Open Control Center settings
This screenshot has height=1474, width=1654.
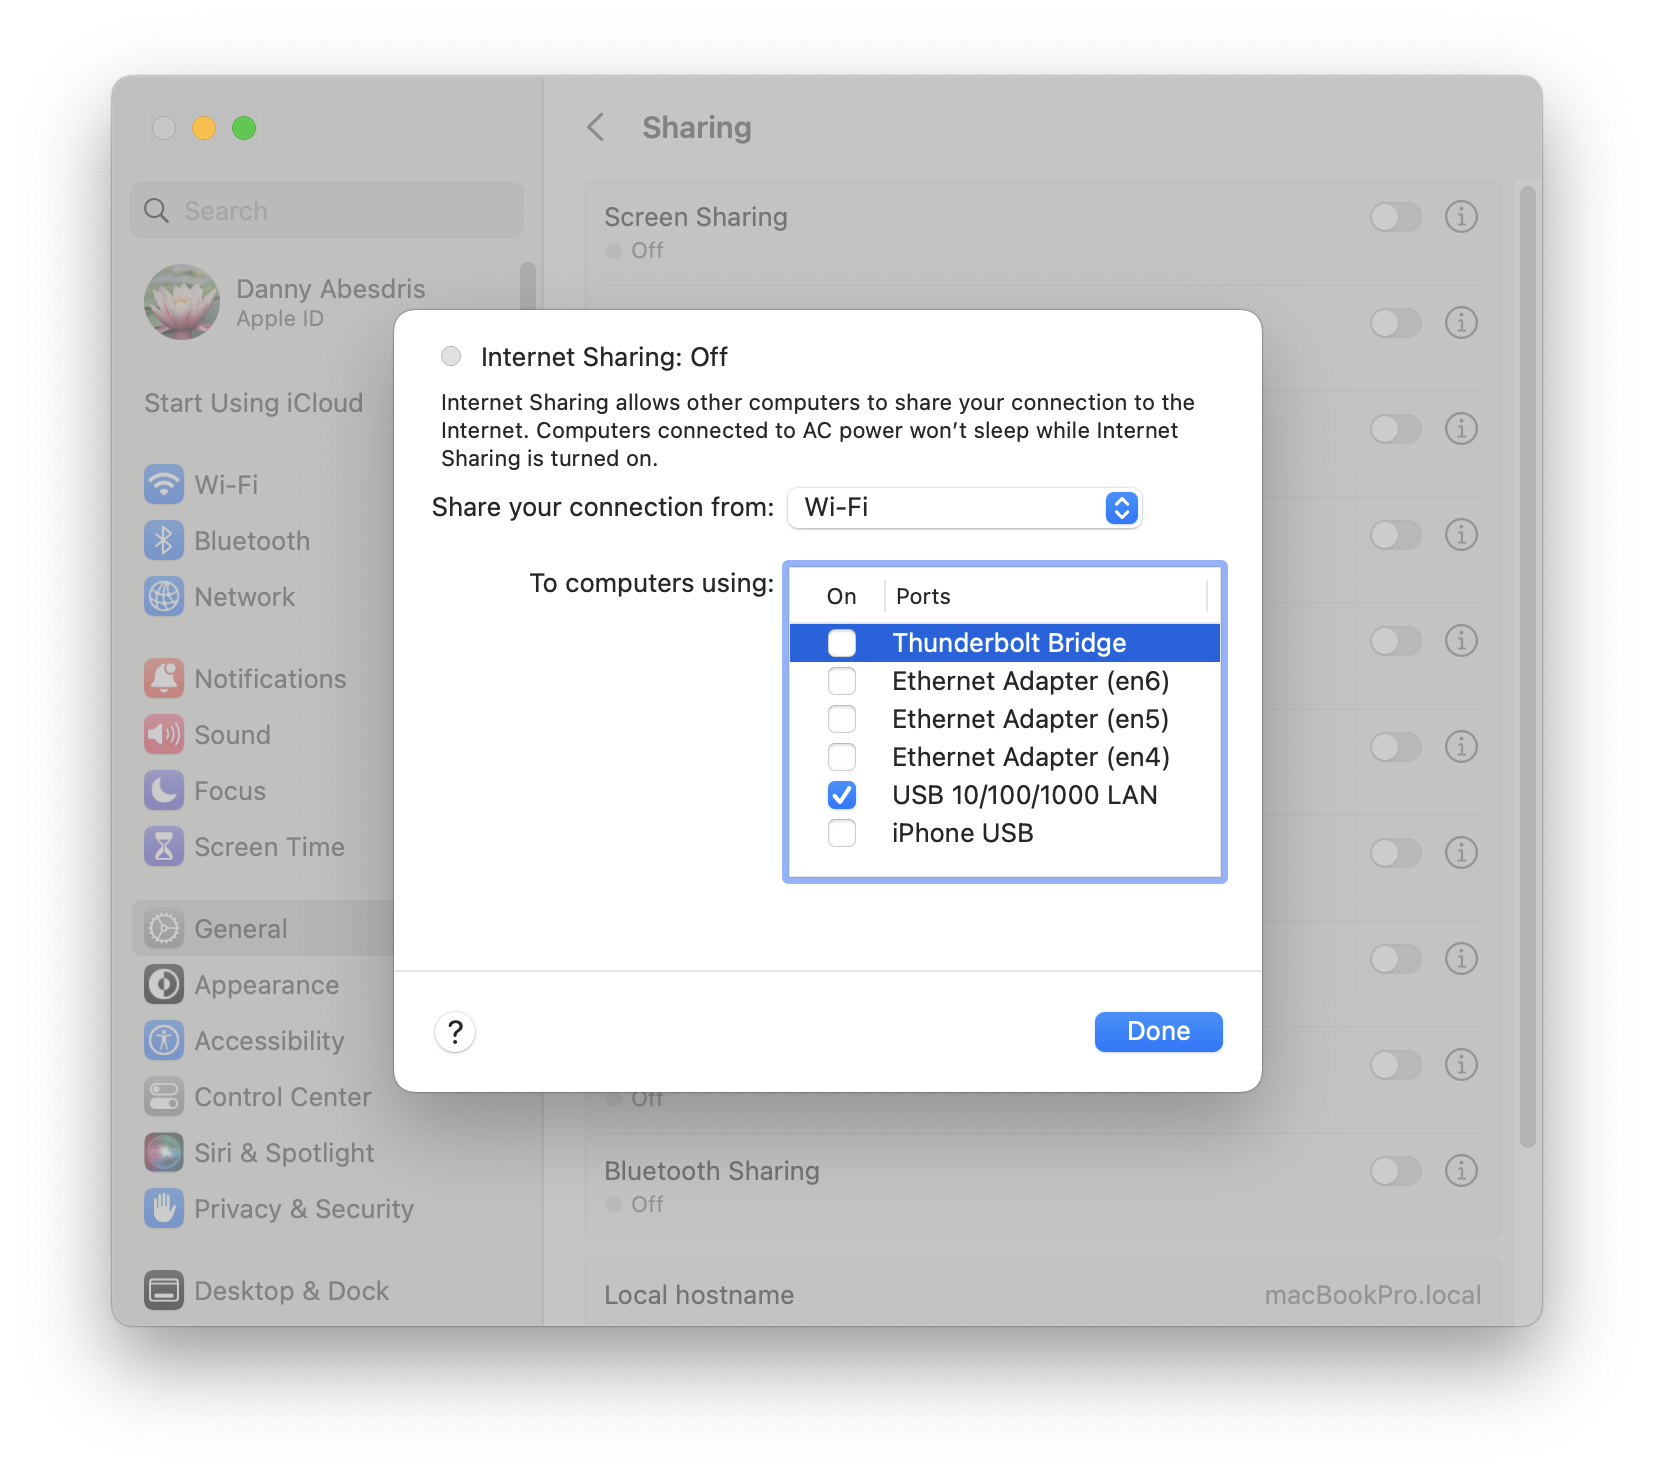(x=257, y=1097)
